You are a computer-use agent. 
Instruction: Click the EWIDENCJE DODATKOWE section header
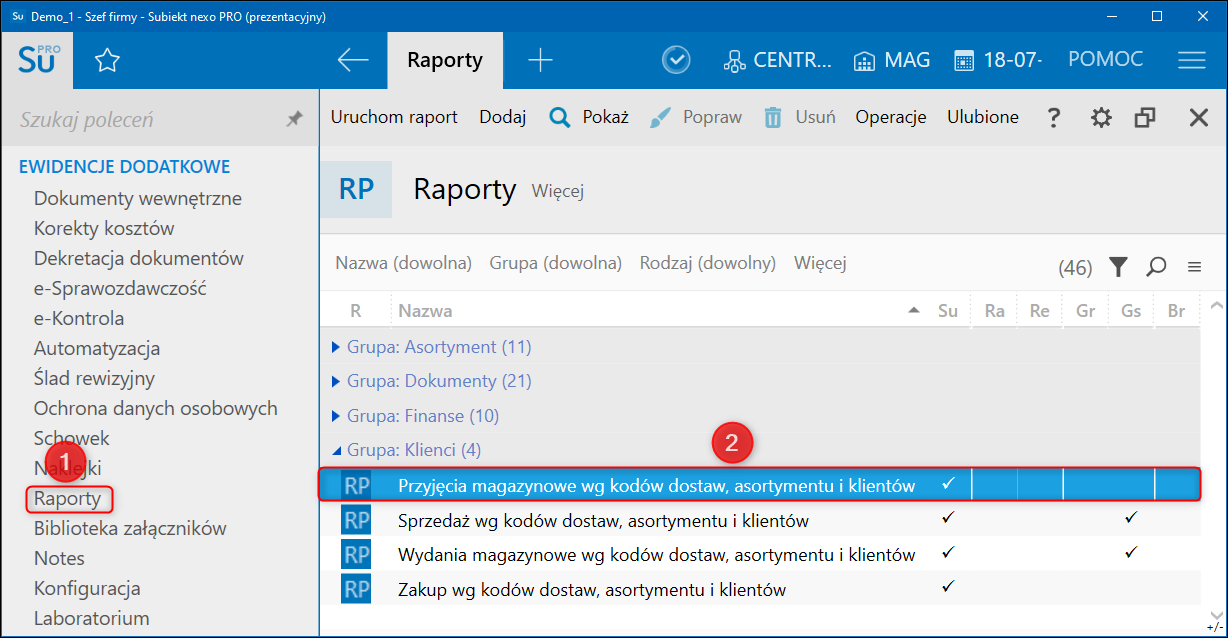click(x=125, y=166)
